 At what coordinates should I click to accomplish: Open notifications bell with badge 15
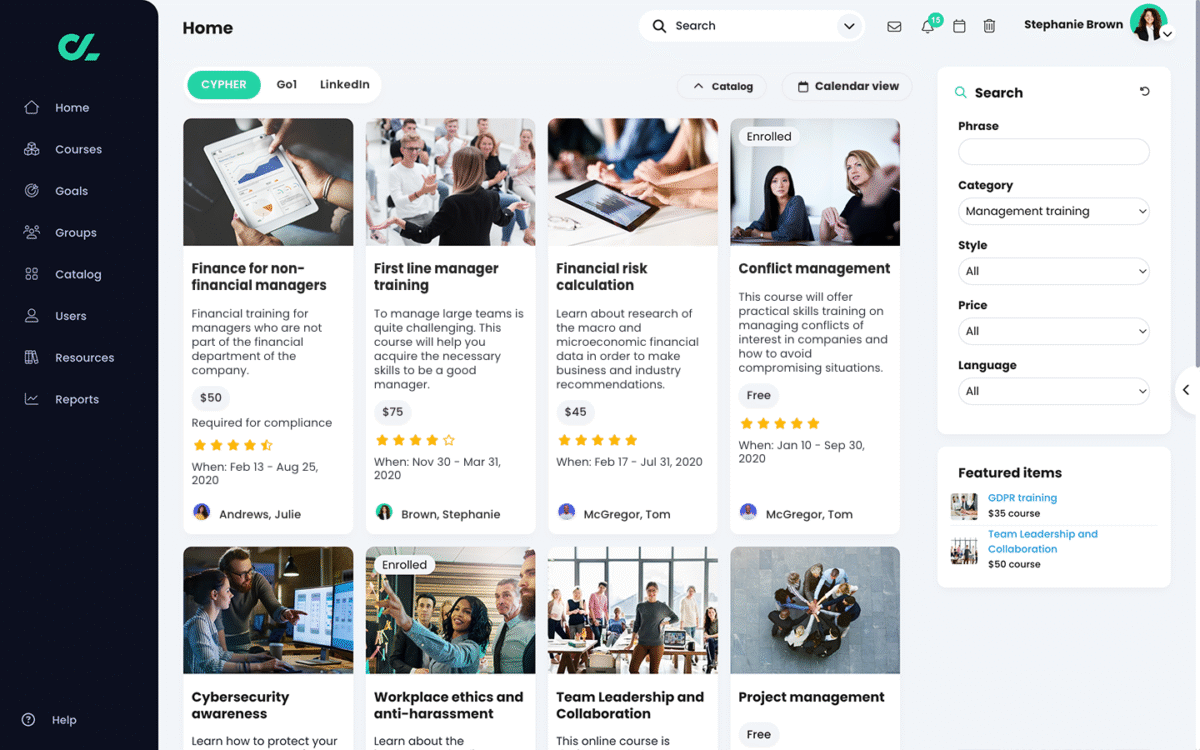coord(928,26)
